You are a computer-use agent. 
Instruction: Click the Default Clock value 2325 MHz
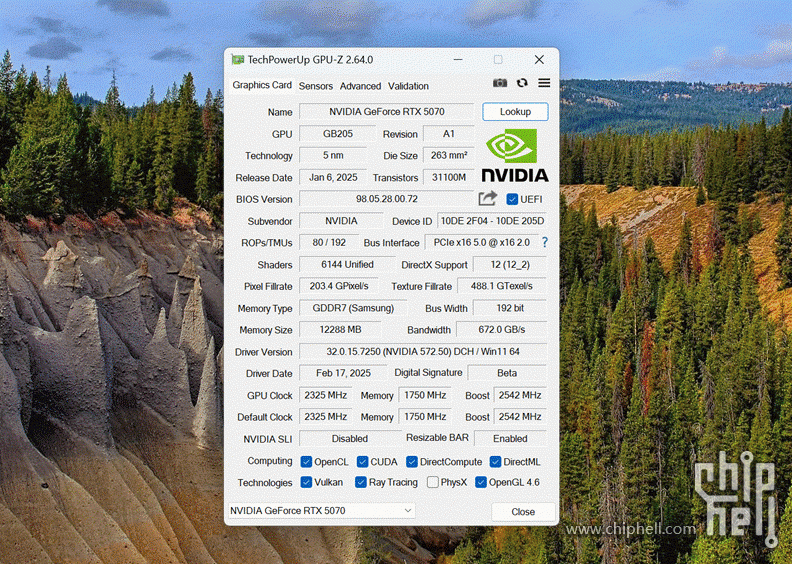[325, 417]
